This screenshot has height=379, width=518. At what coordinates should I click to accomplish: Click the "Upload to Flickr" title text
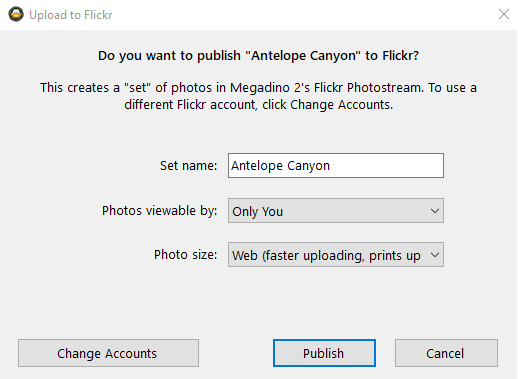[71, 15]
